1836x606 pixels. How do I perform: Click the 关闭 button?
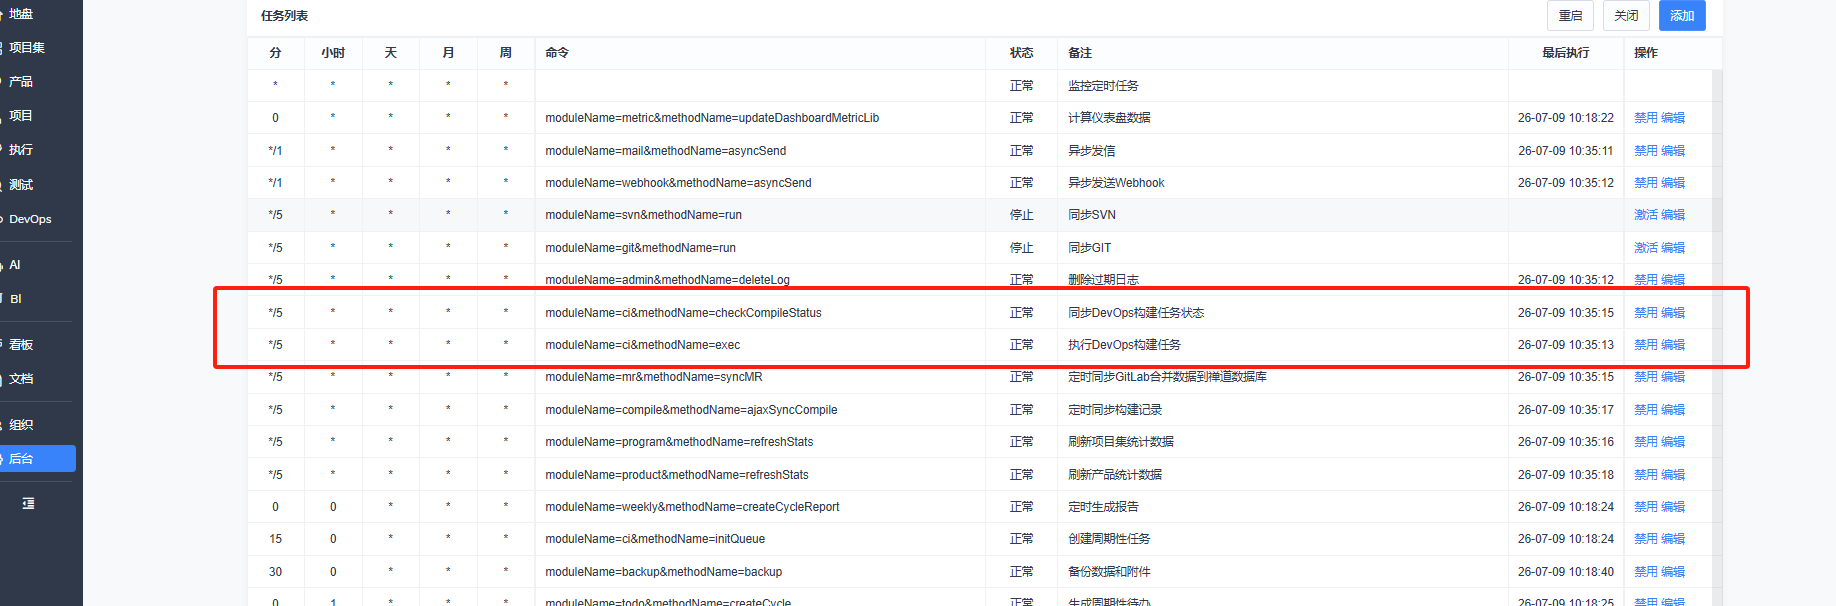click(x=1626, y=16)
